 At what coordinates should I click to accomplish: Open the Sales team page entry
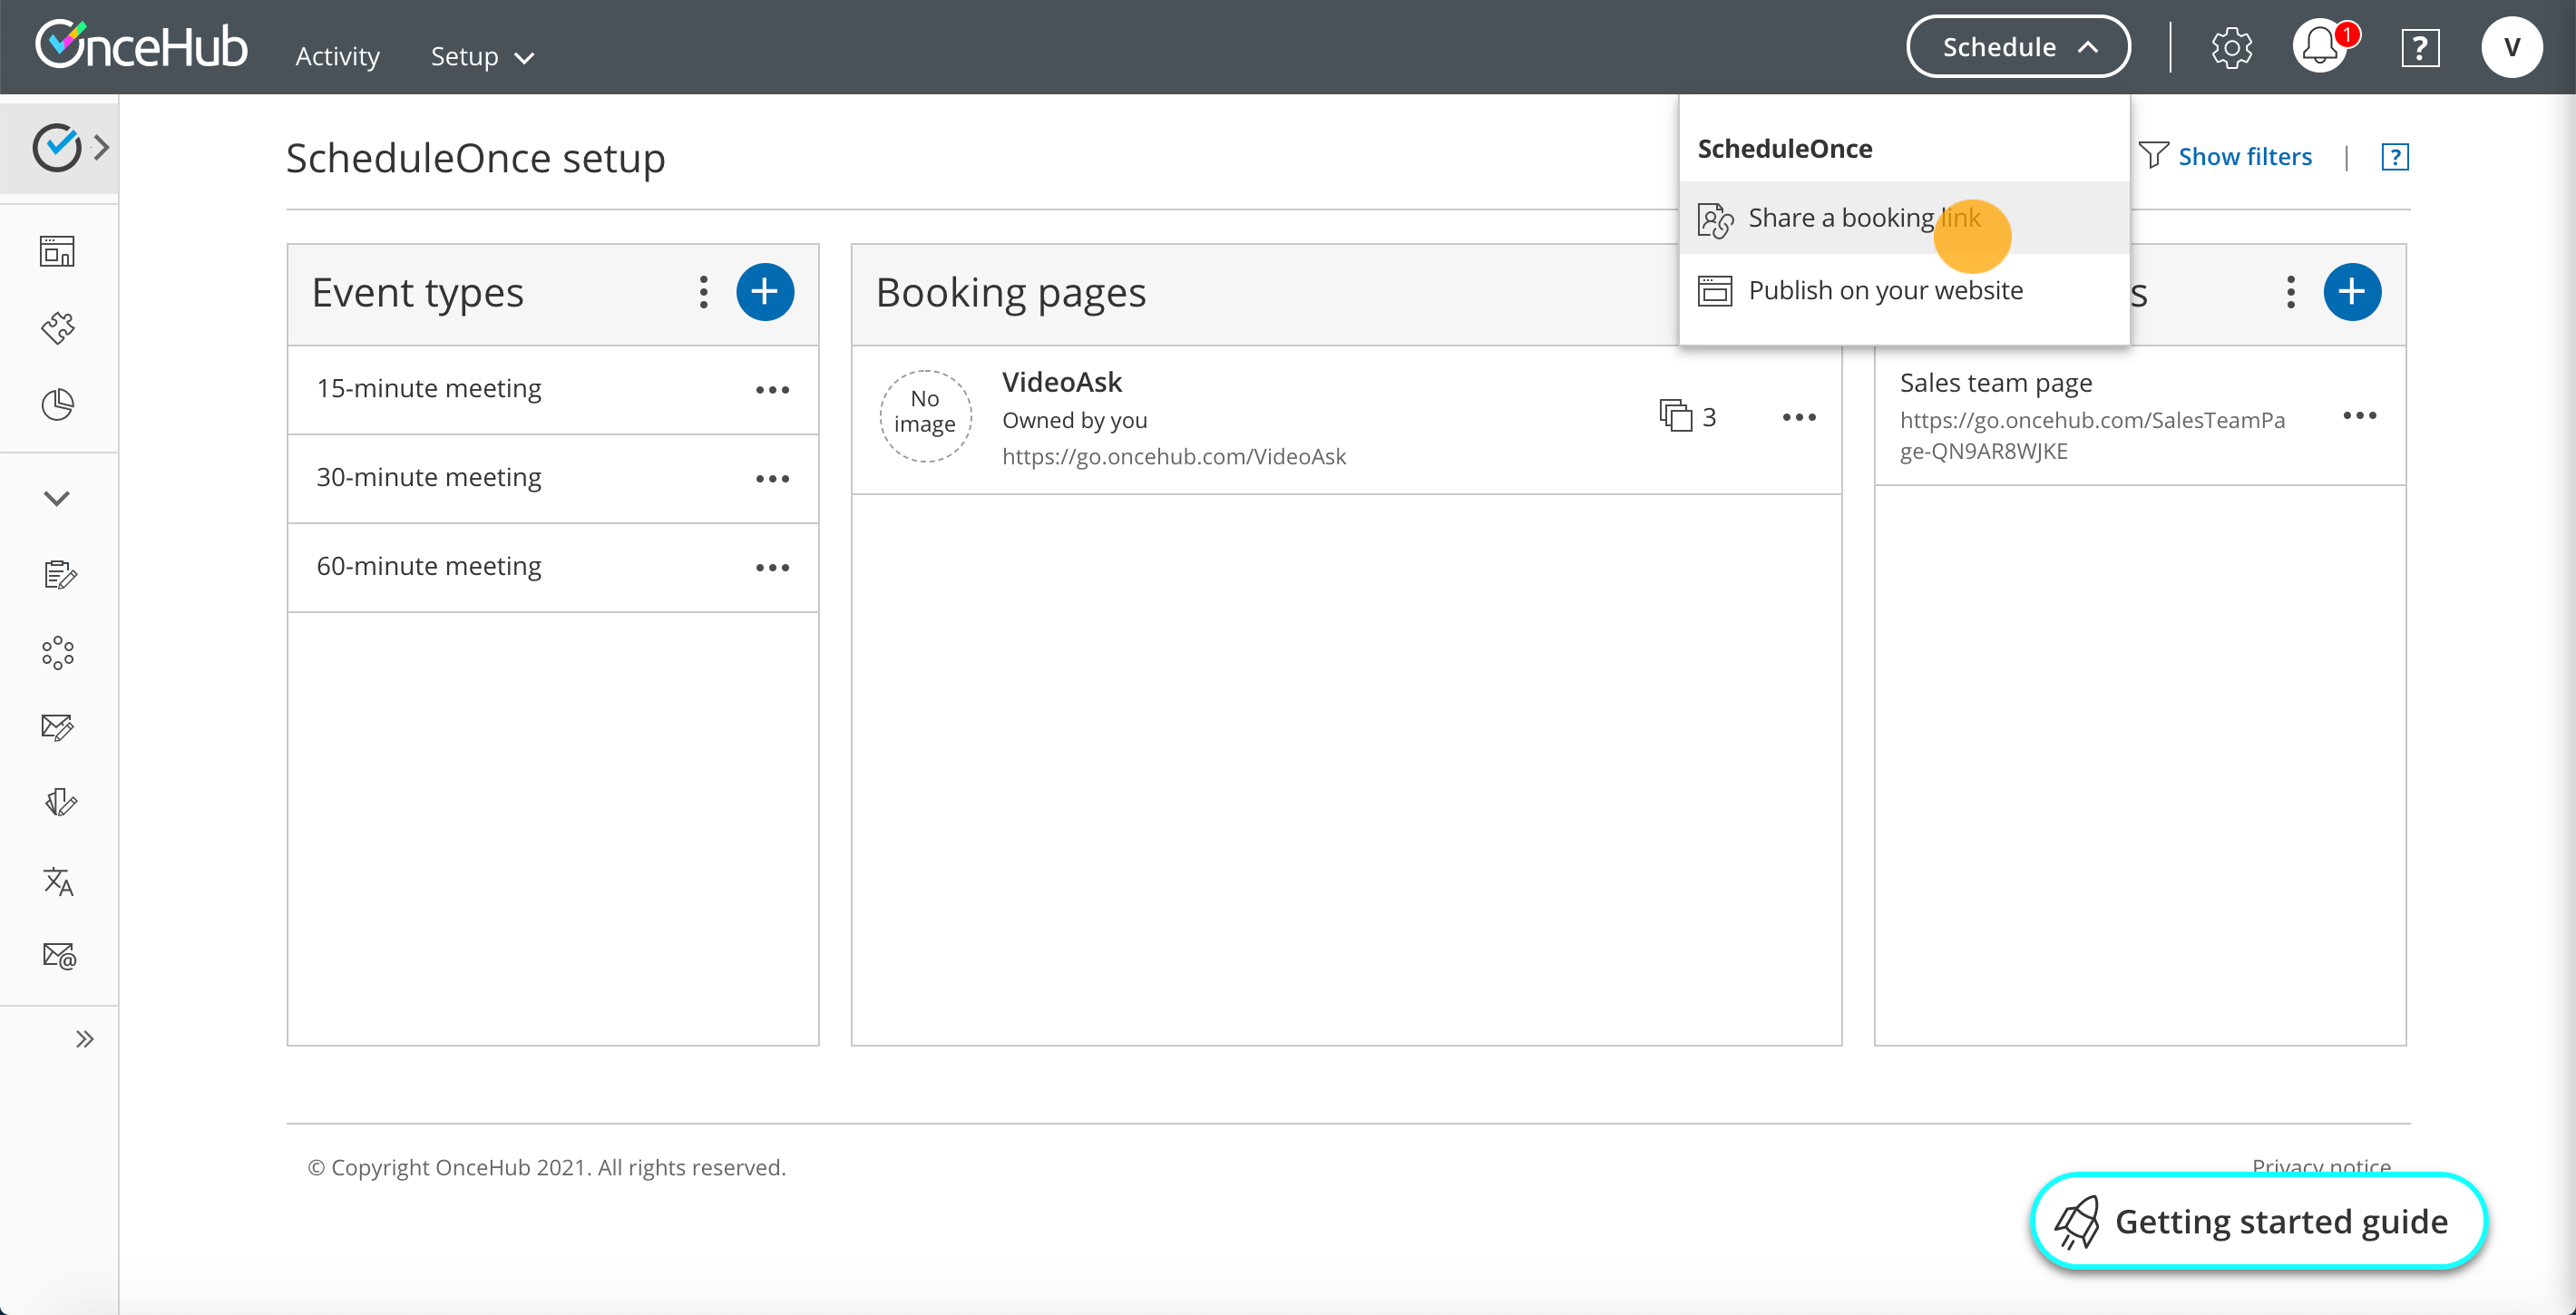coord(1995,383)
